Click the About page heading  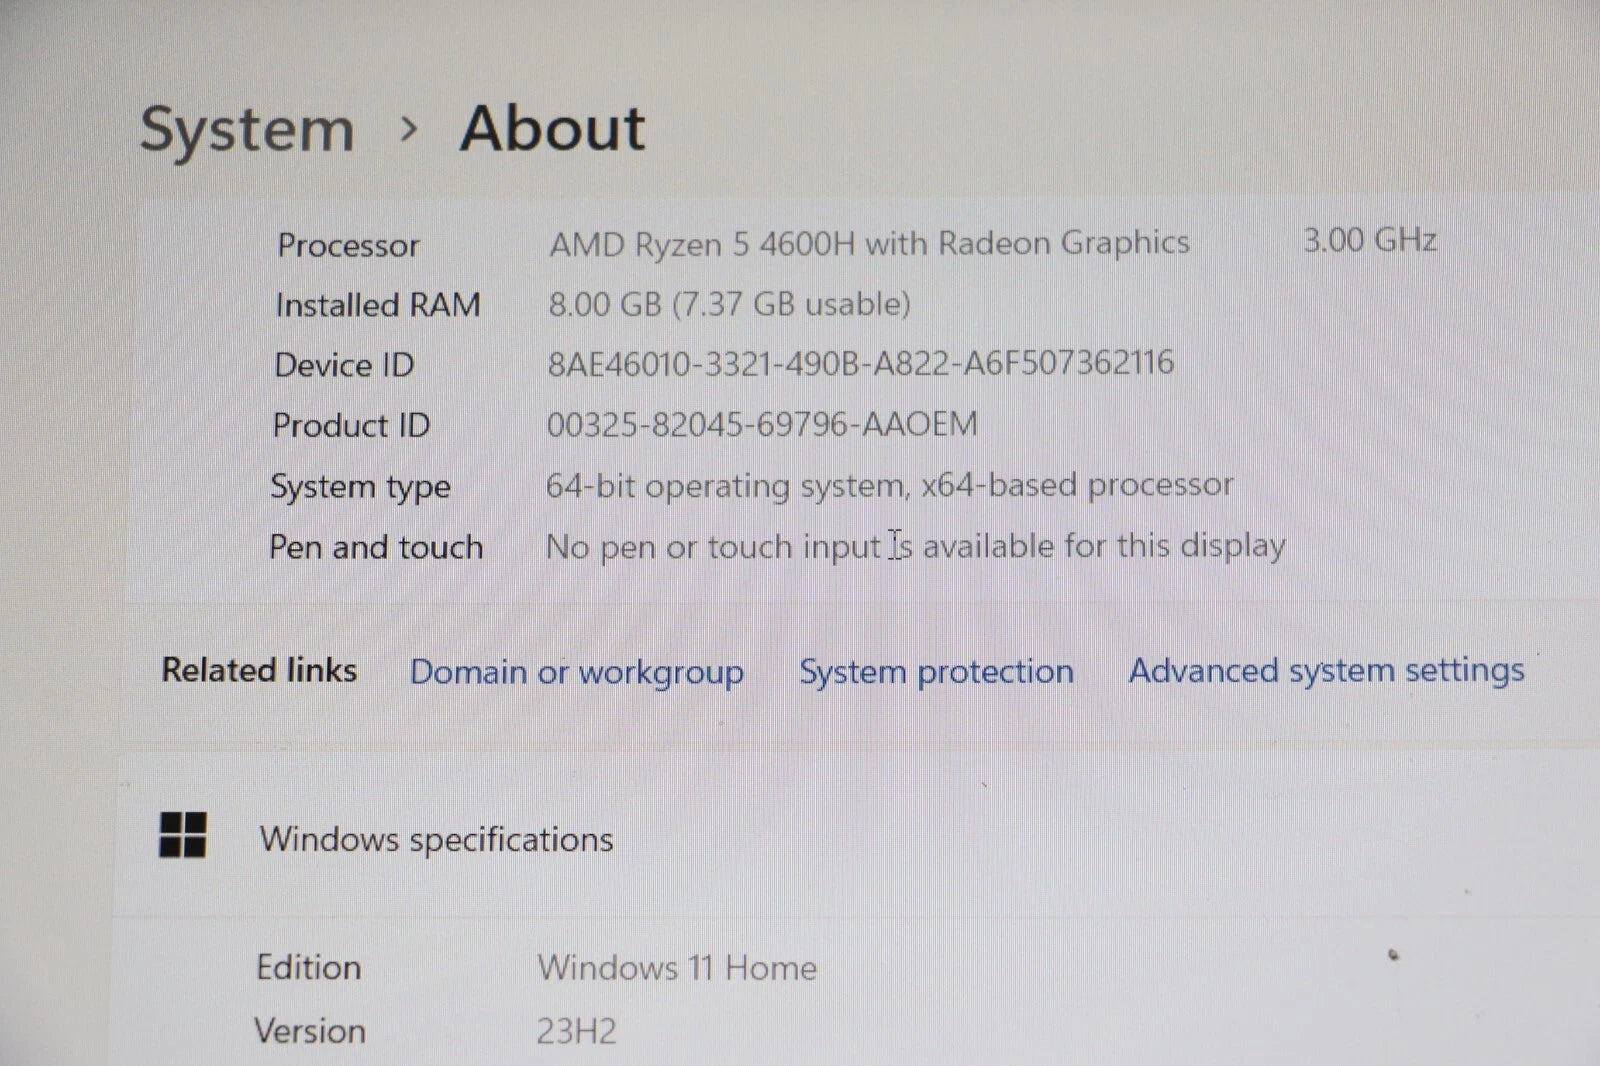[x=552, y=129]
